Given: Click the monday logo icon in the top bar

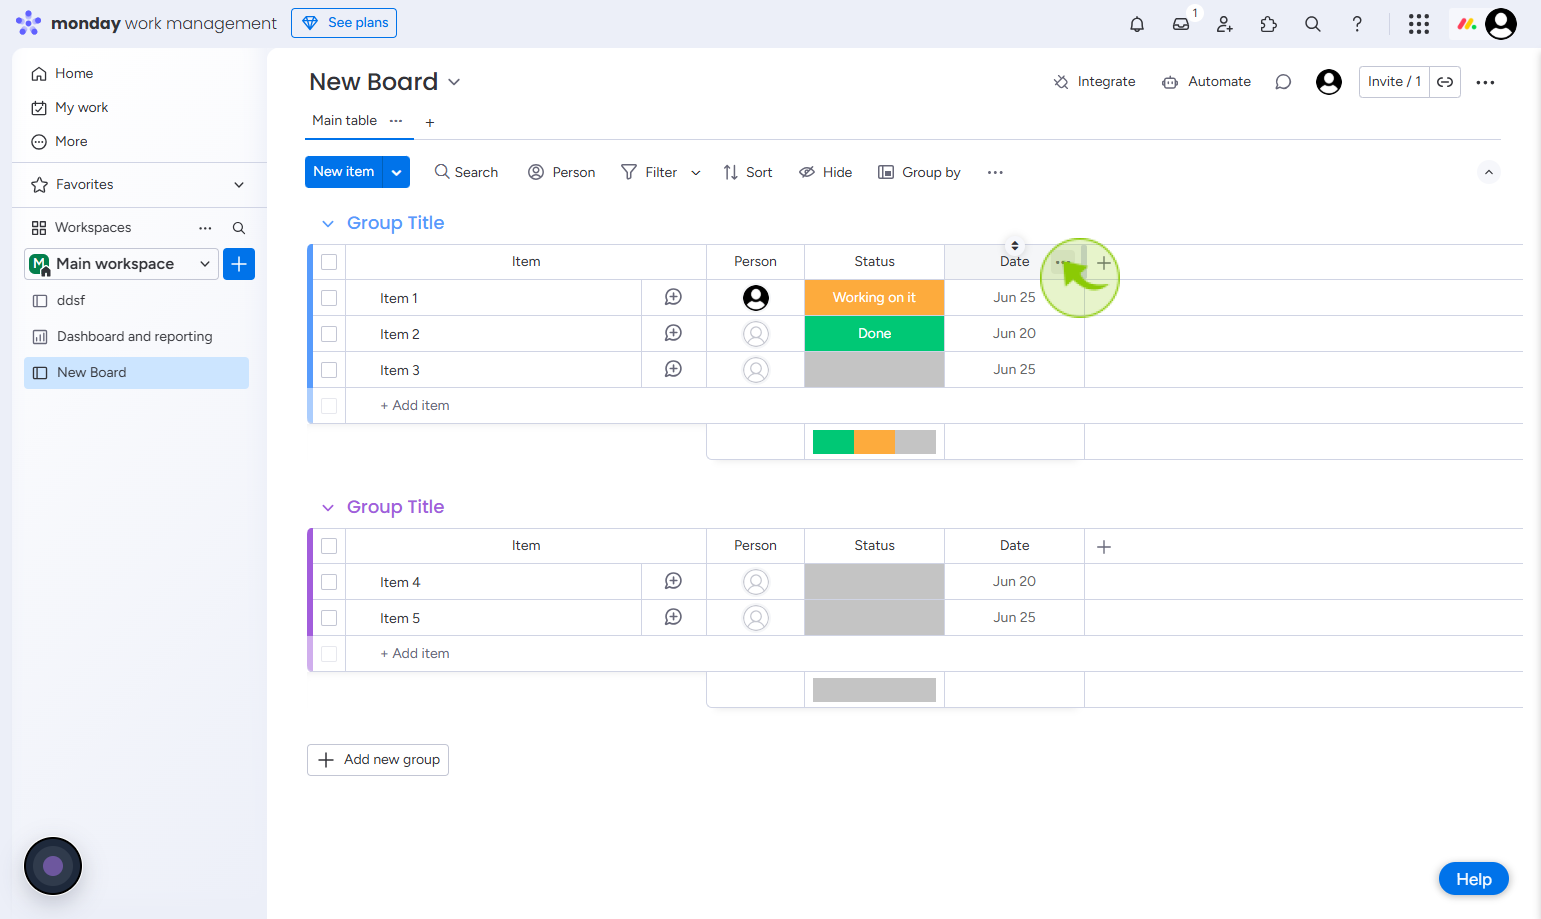Looking at the screenshot, I should pyautogui.click(x=1466, y=24).
